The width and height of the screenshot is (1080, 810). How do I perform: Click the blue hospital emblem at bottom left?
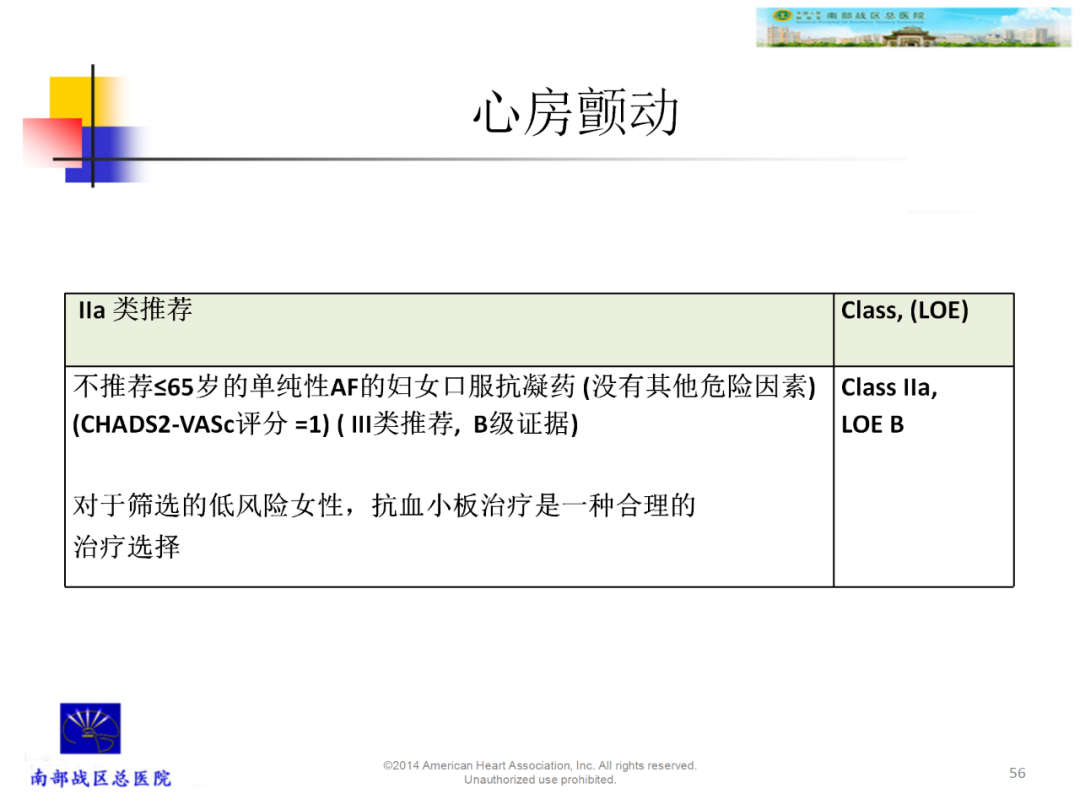[x=90, y=730]
